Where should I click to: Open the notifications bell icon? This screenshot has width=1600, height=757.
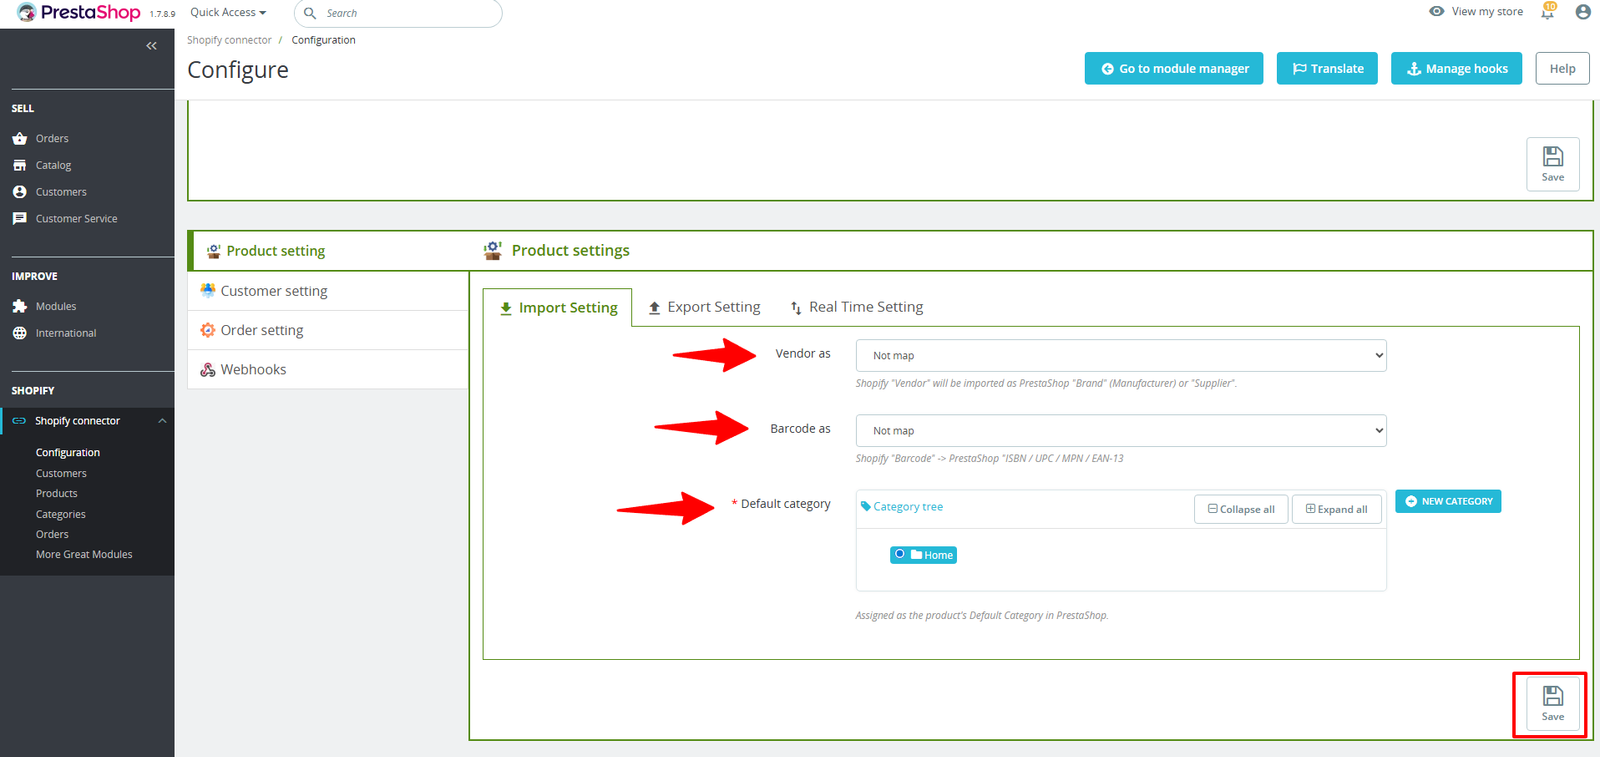point(1548,12)
